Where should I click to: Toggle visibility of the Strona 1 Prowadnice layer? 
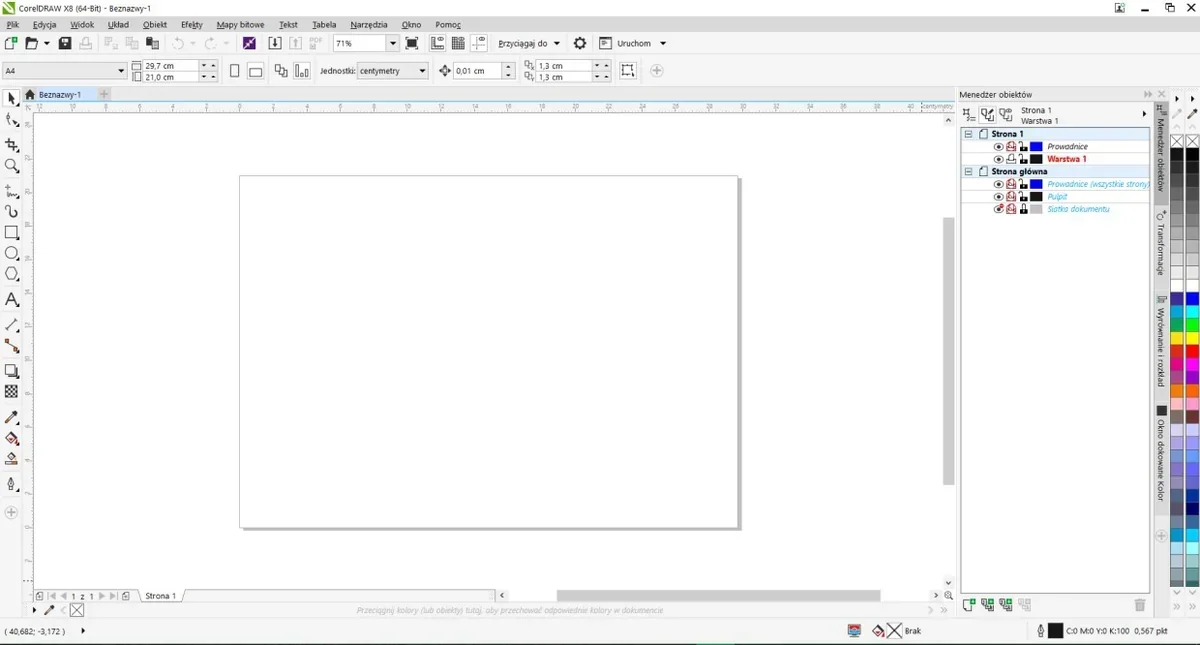point(998,147)
